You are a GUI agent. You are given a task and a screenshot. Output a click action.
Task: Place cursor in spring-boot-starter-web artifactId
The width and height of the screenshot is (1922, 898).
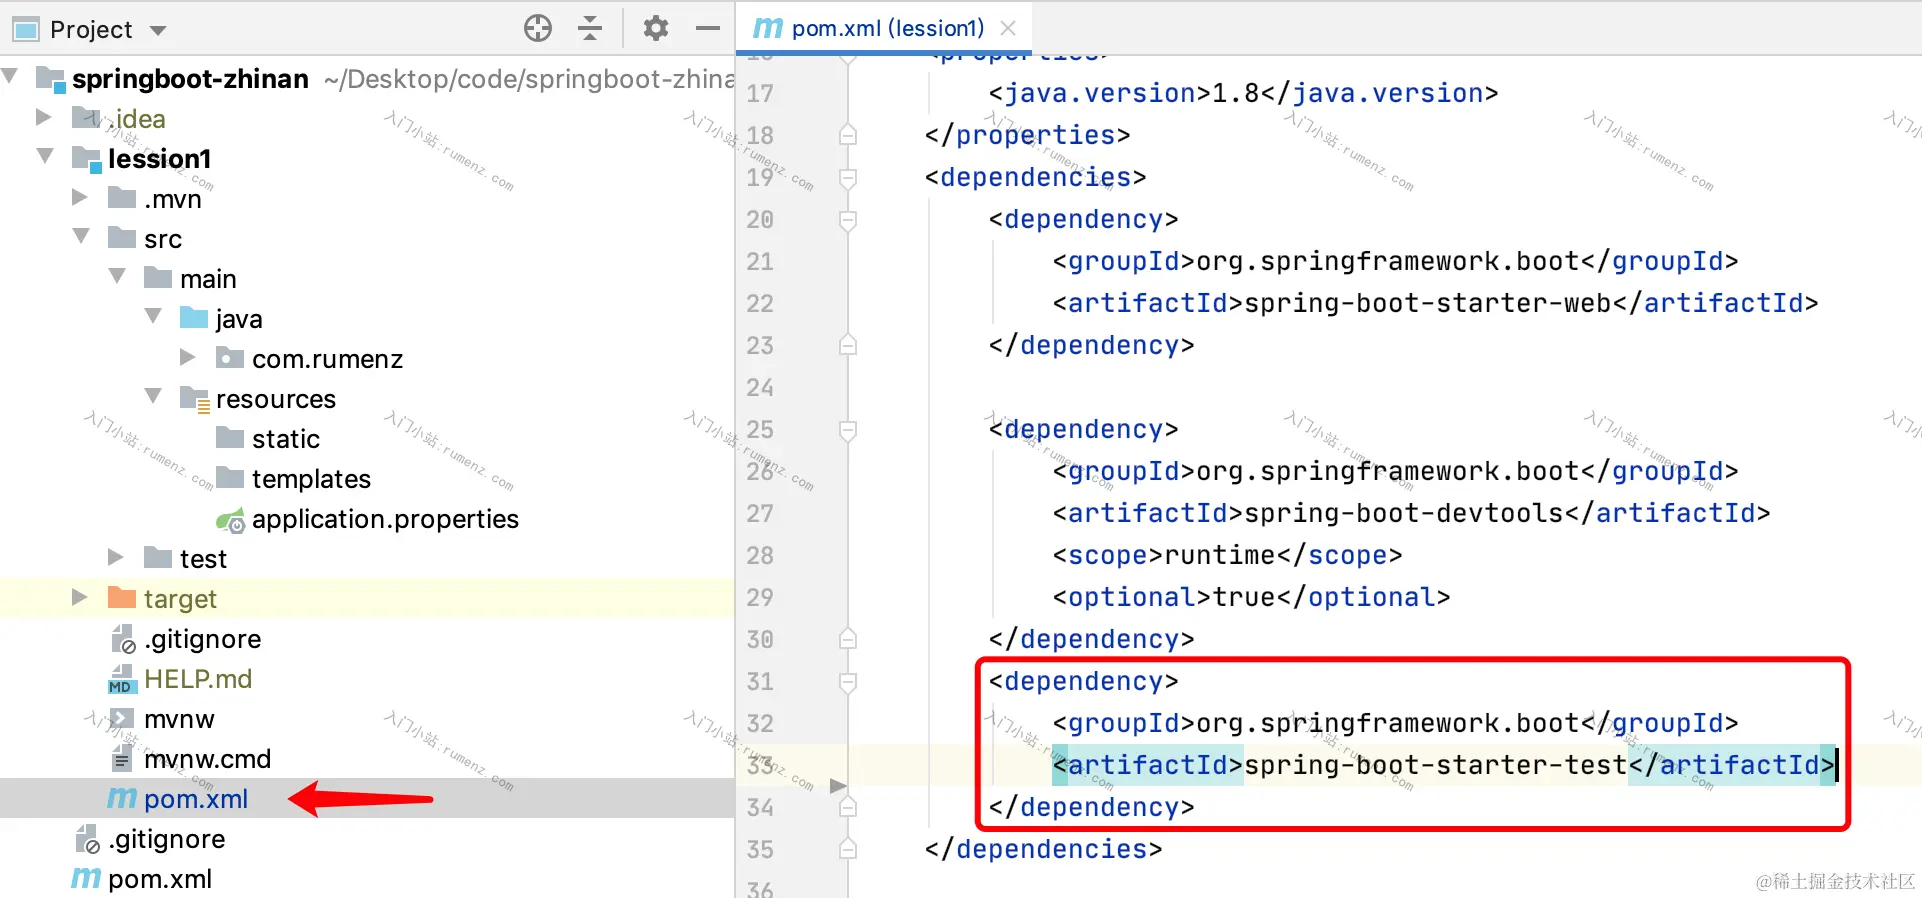pos(1428,303)
